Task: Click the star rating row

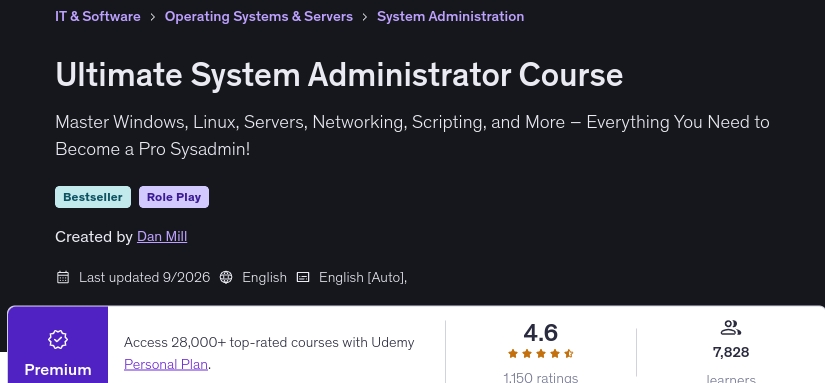Action: point(540,354)
